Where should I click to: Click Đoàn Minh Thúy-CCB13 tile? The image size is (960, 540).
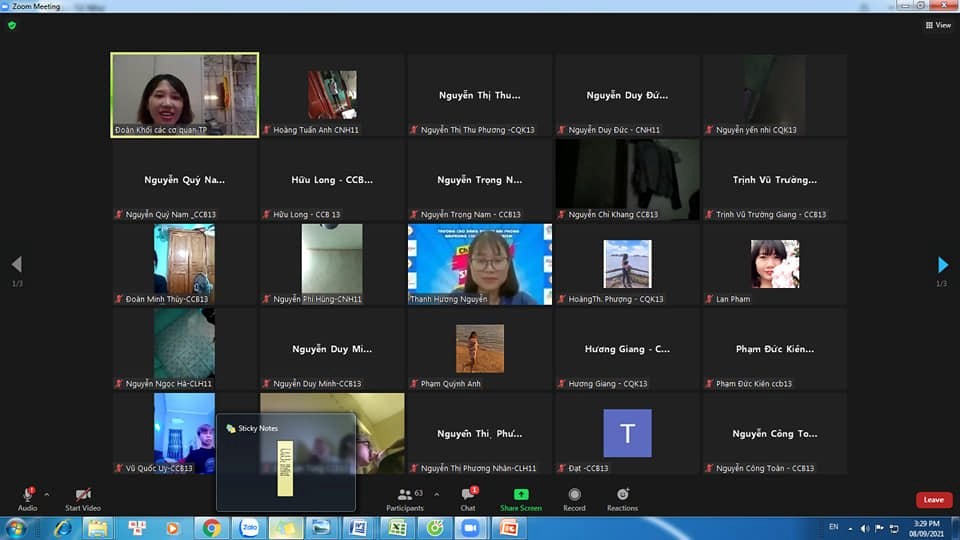(x=184, y=264)
